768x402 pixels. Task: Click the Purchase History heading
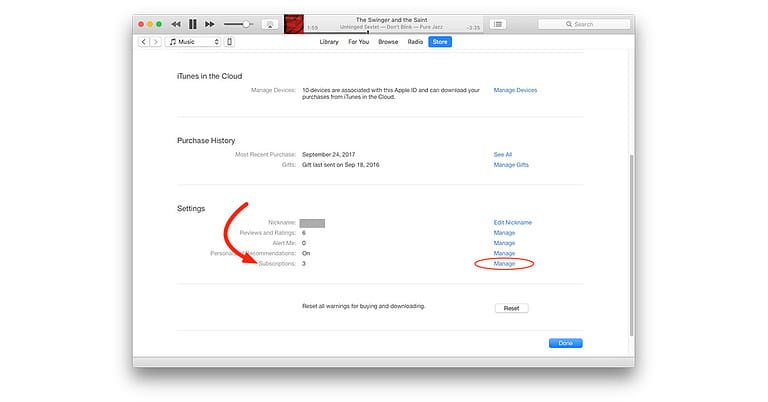206,141
